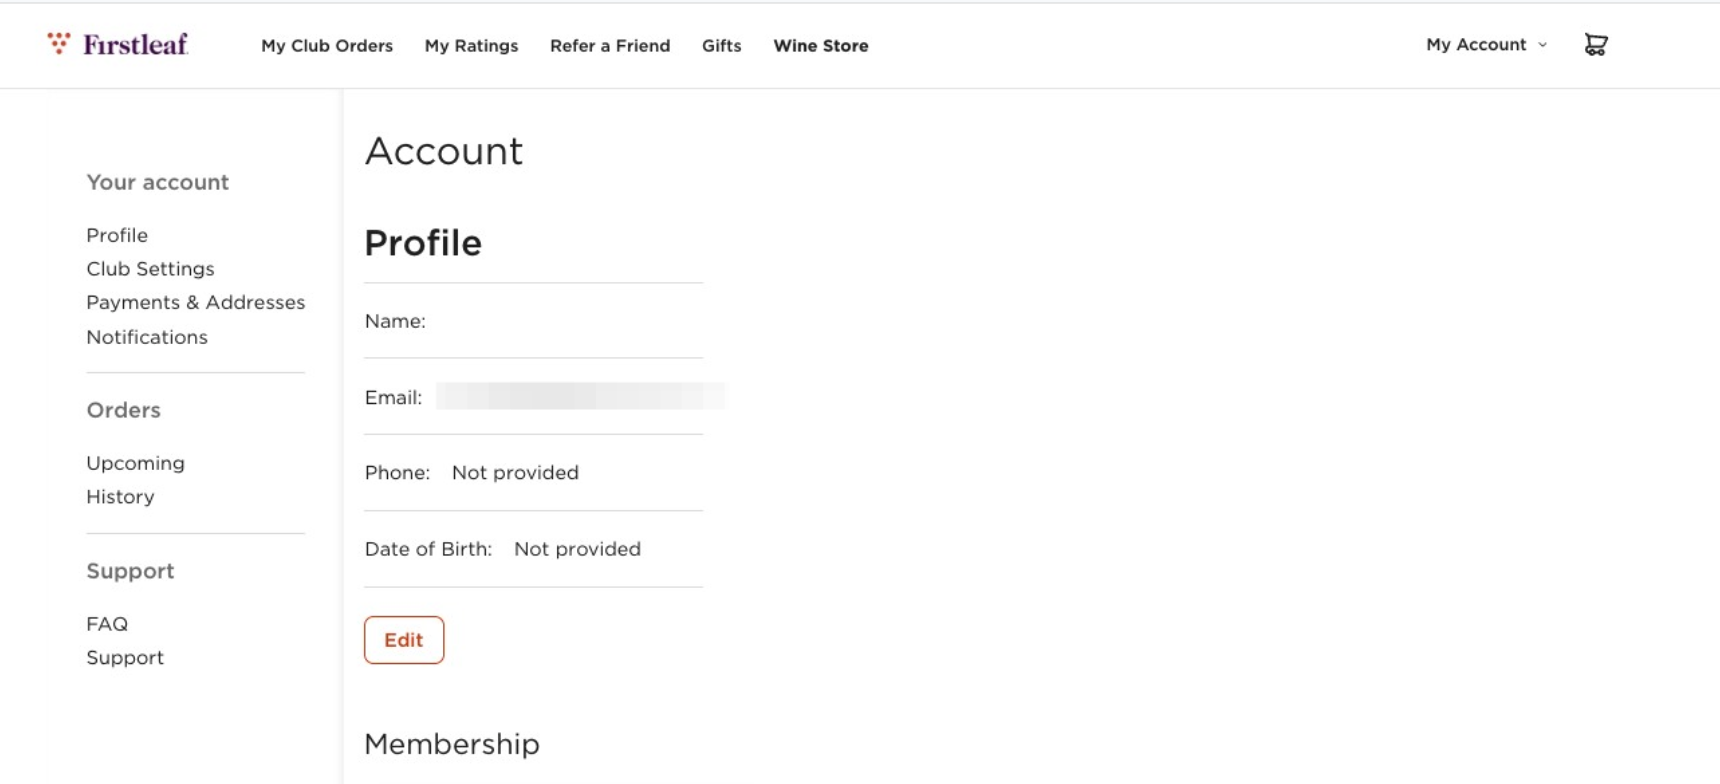Open Profile in sidebar

pyautogui.click(x=117, y=235)
